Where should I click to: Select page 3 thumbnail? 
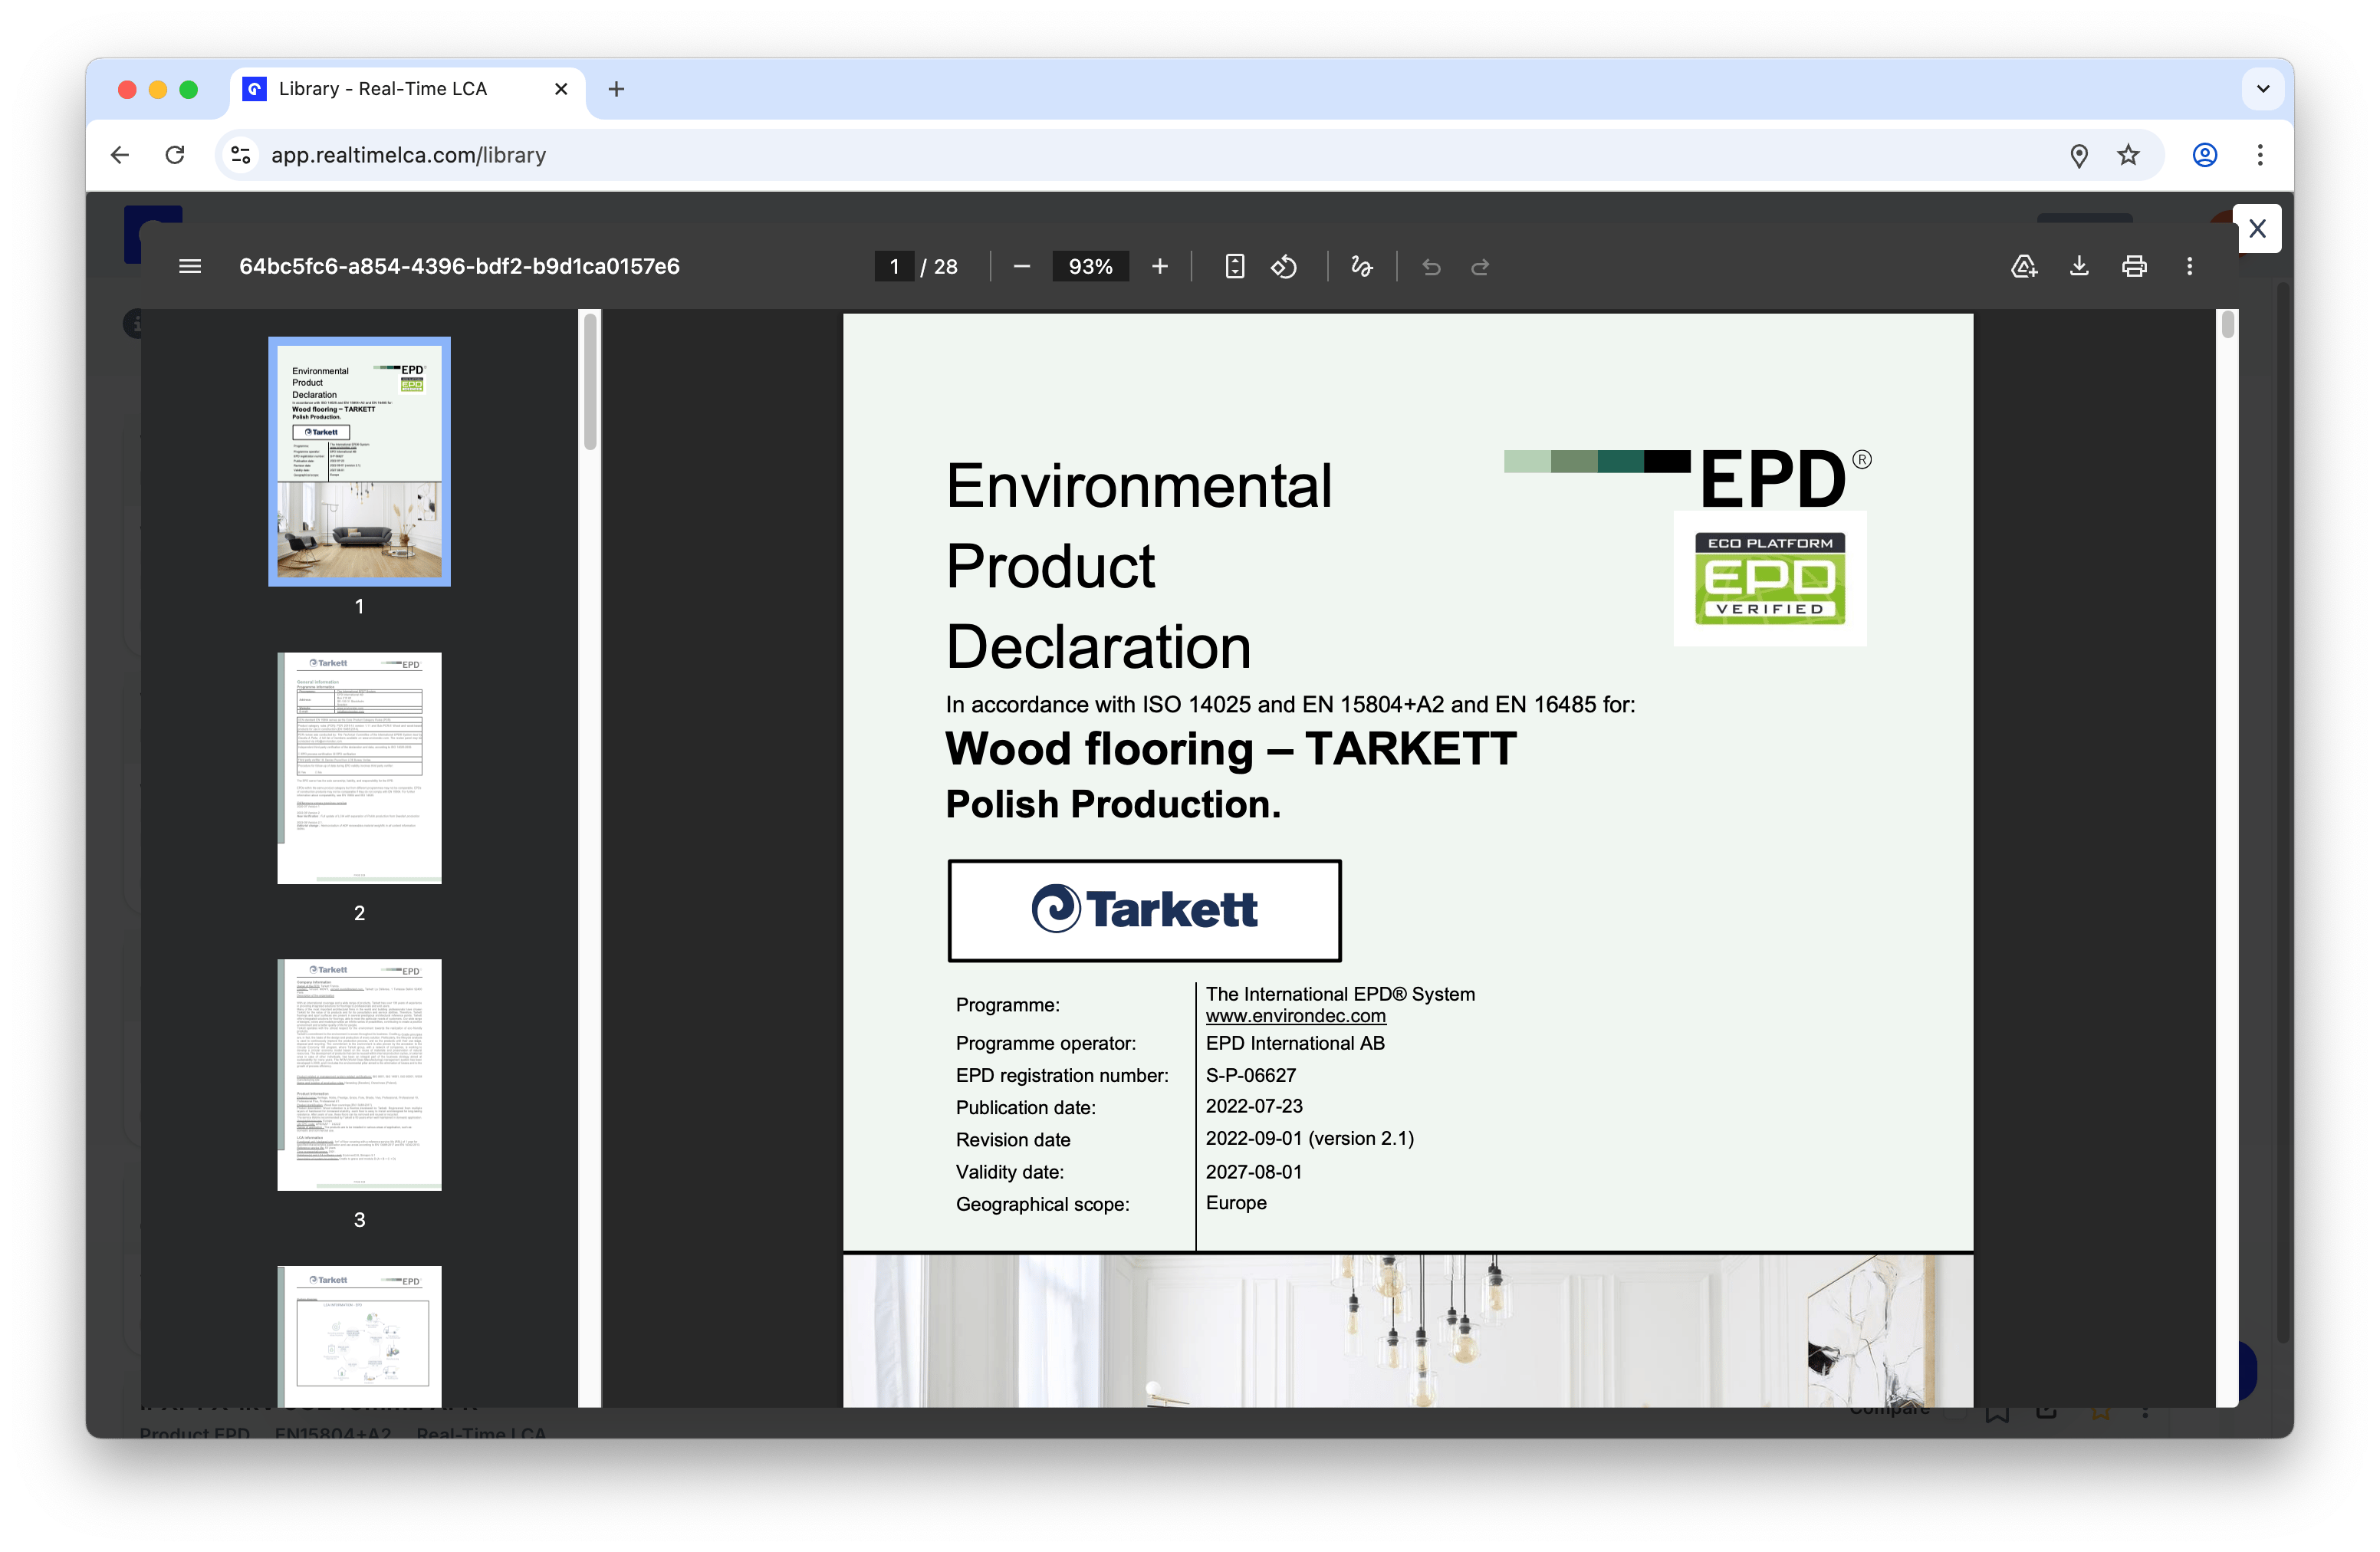359,1074
